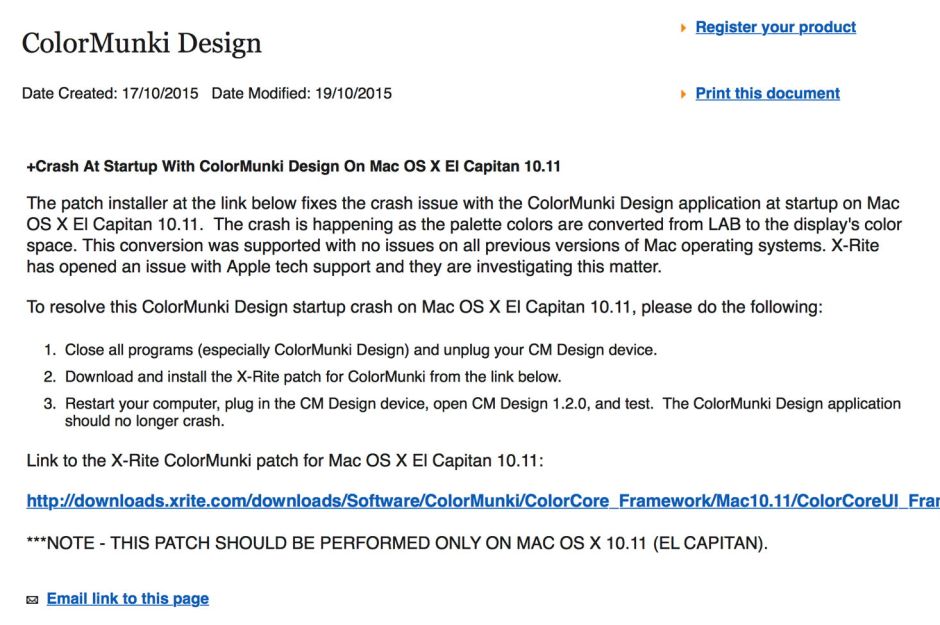Viewport: 940px width, 625px height.
Task: Click orange arrow beside Register your product
Action: click(683, 28)
